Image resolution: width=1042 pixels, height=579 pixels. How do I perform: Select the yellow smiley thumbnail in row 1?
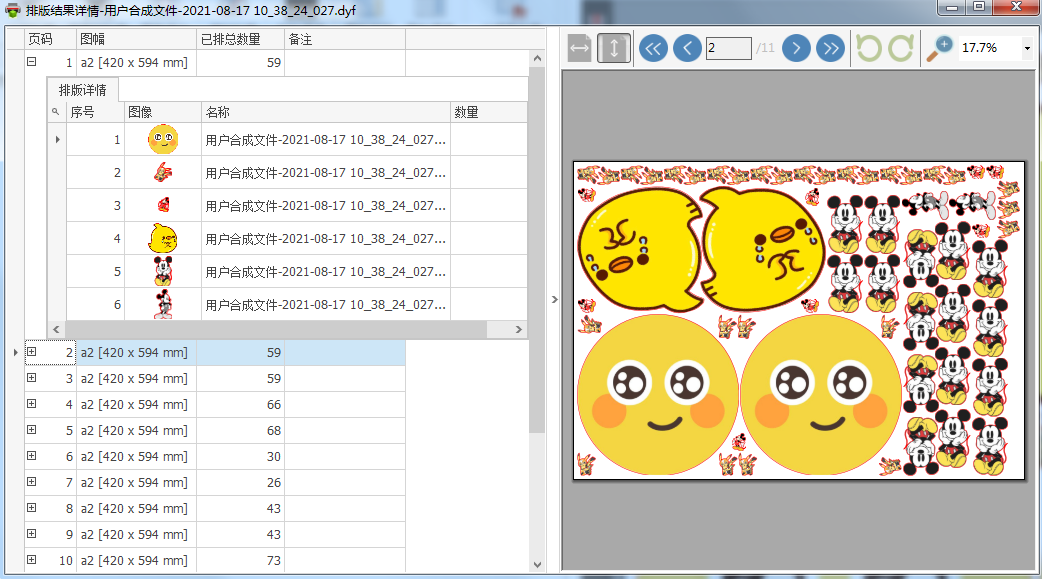pyautogui.click(x=162, y=140)
